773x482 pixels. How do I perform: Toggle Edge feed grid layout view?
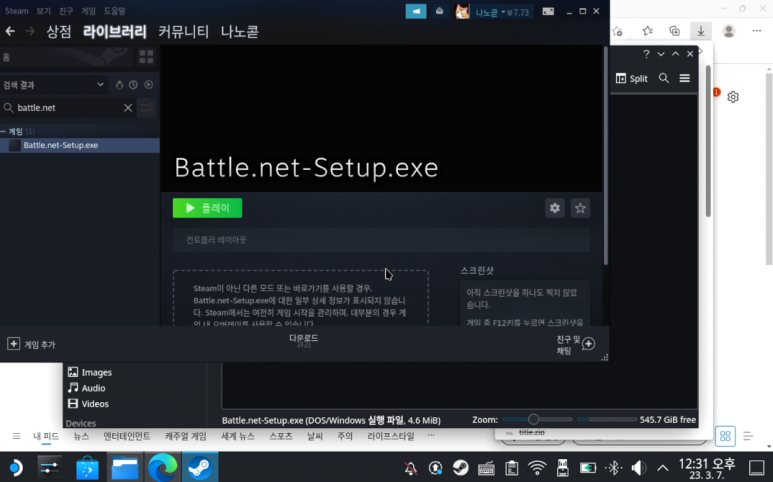coord(725,436)
